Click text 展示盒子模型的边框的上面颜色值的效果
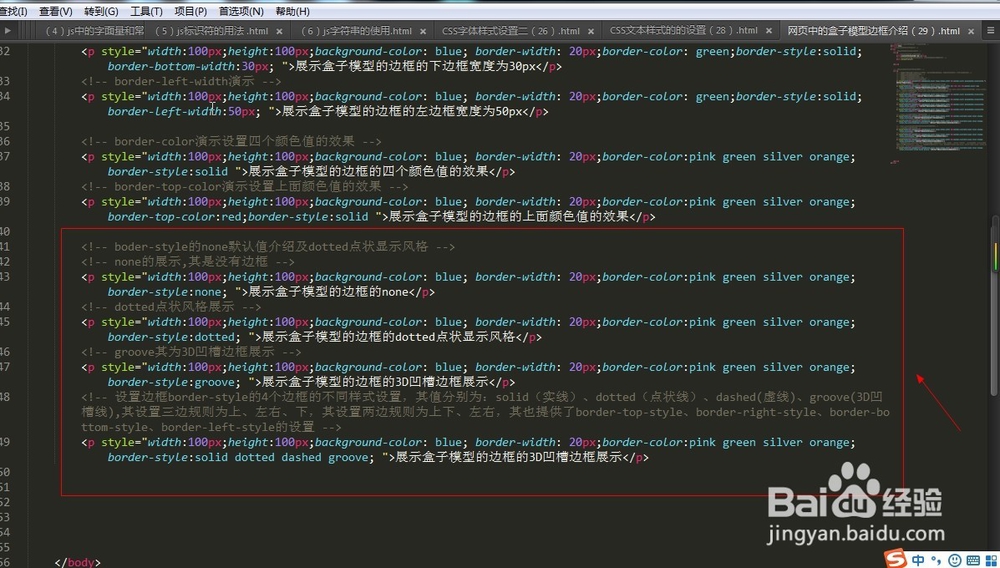1000x568 pixels. (508, 217)
